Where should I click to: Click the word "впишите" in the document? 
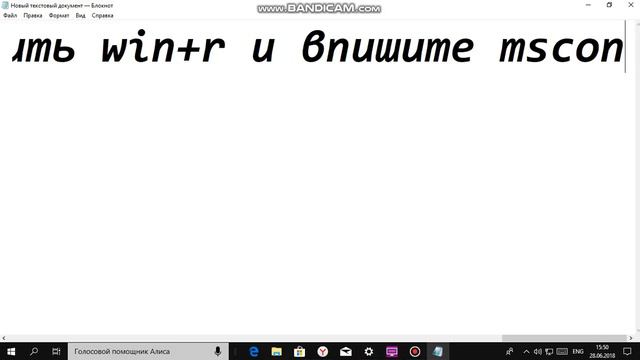pos(388,47)
